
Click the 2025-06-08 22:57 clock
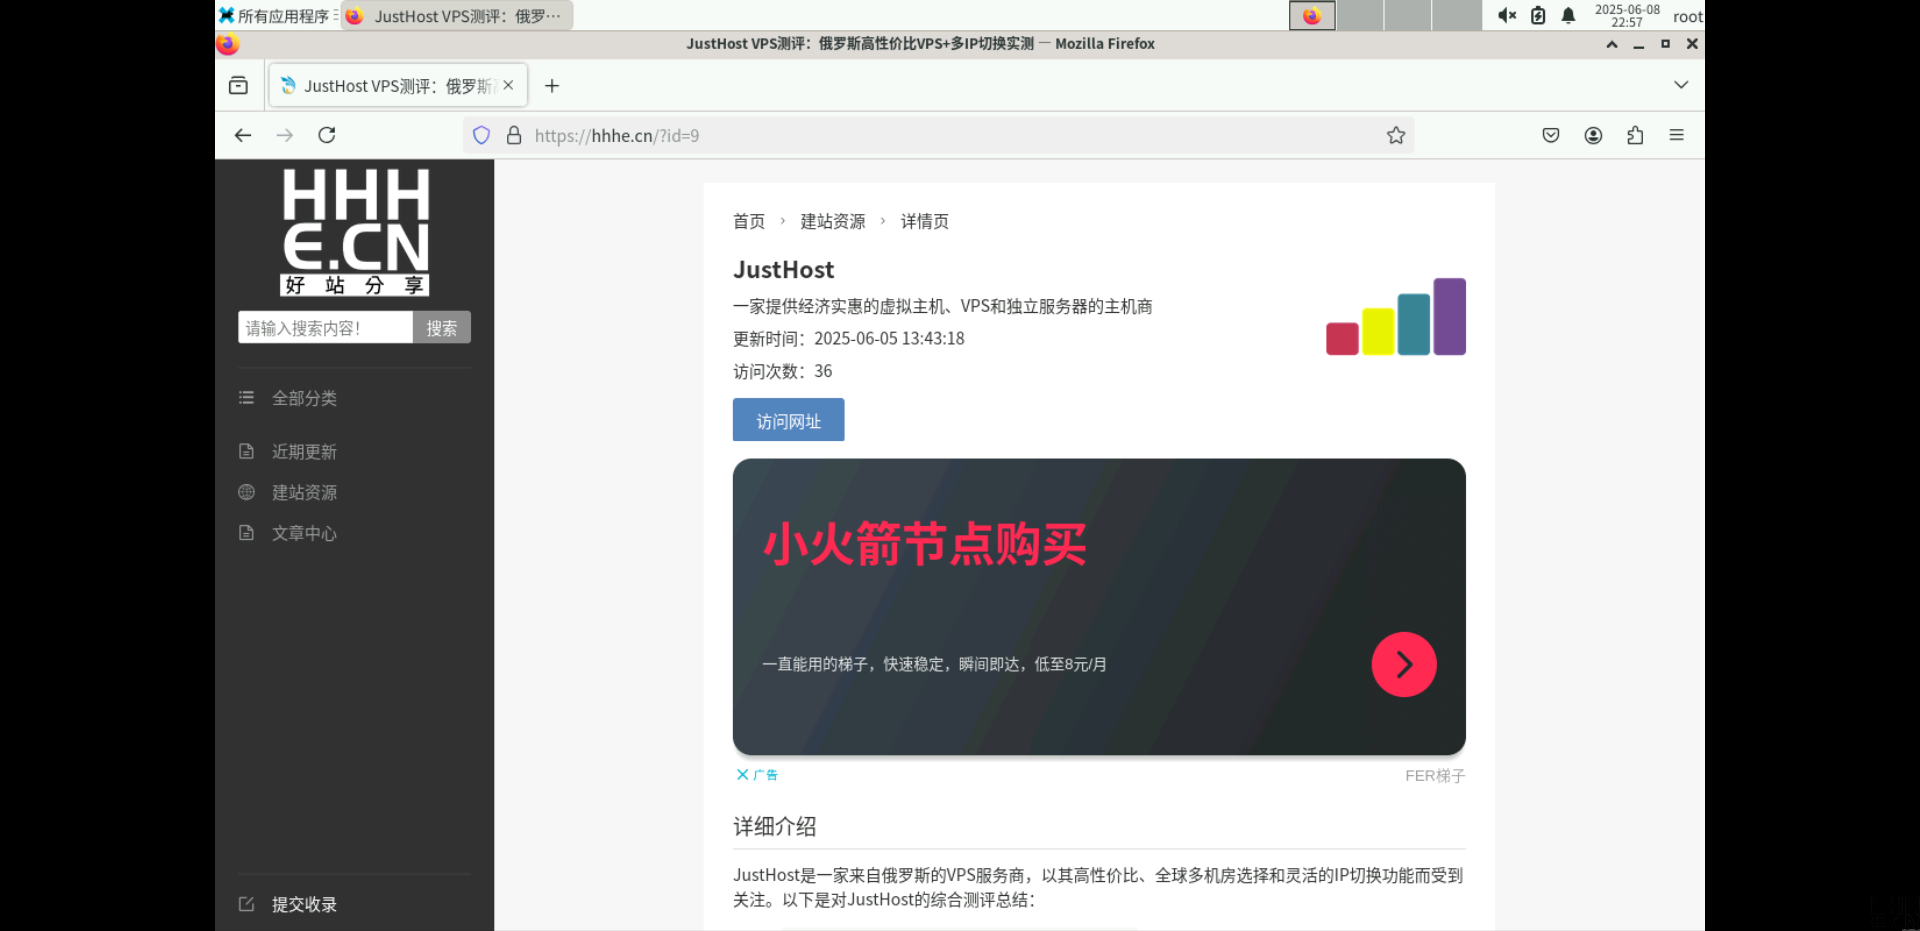tap(1627, 15)
